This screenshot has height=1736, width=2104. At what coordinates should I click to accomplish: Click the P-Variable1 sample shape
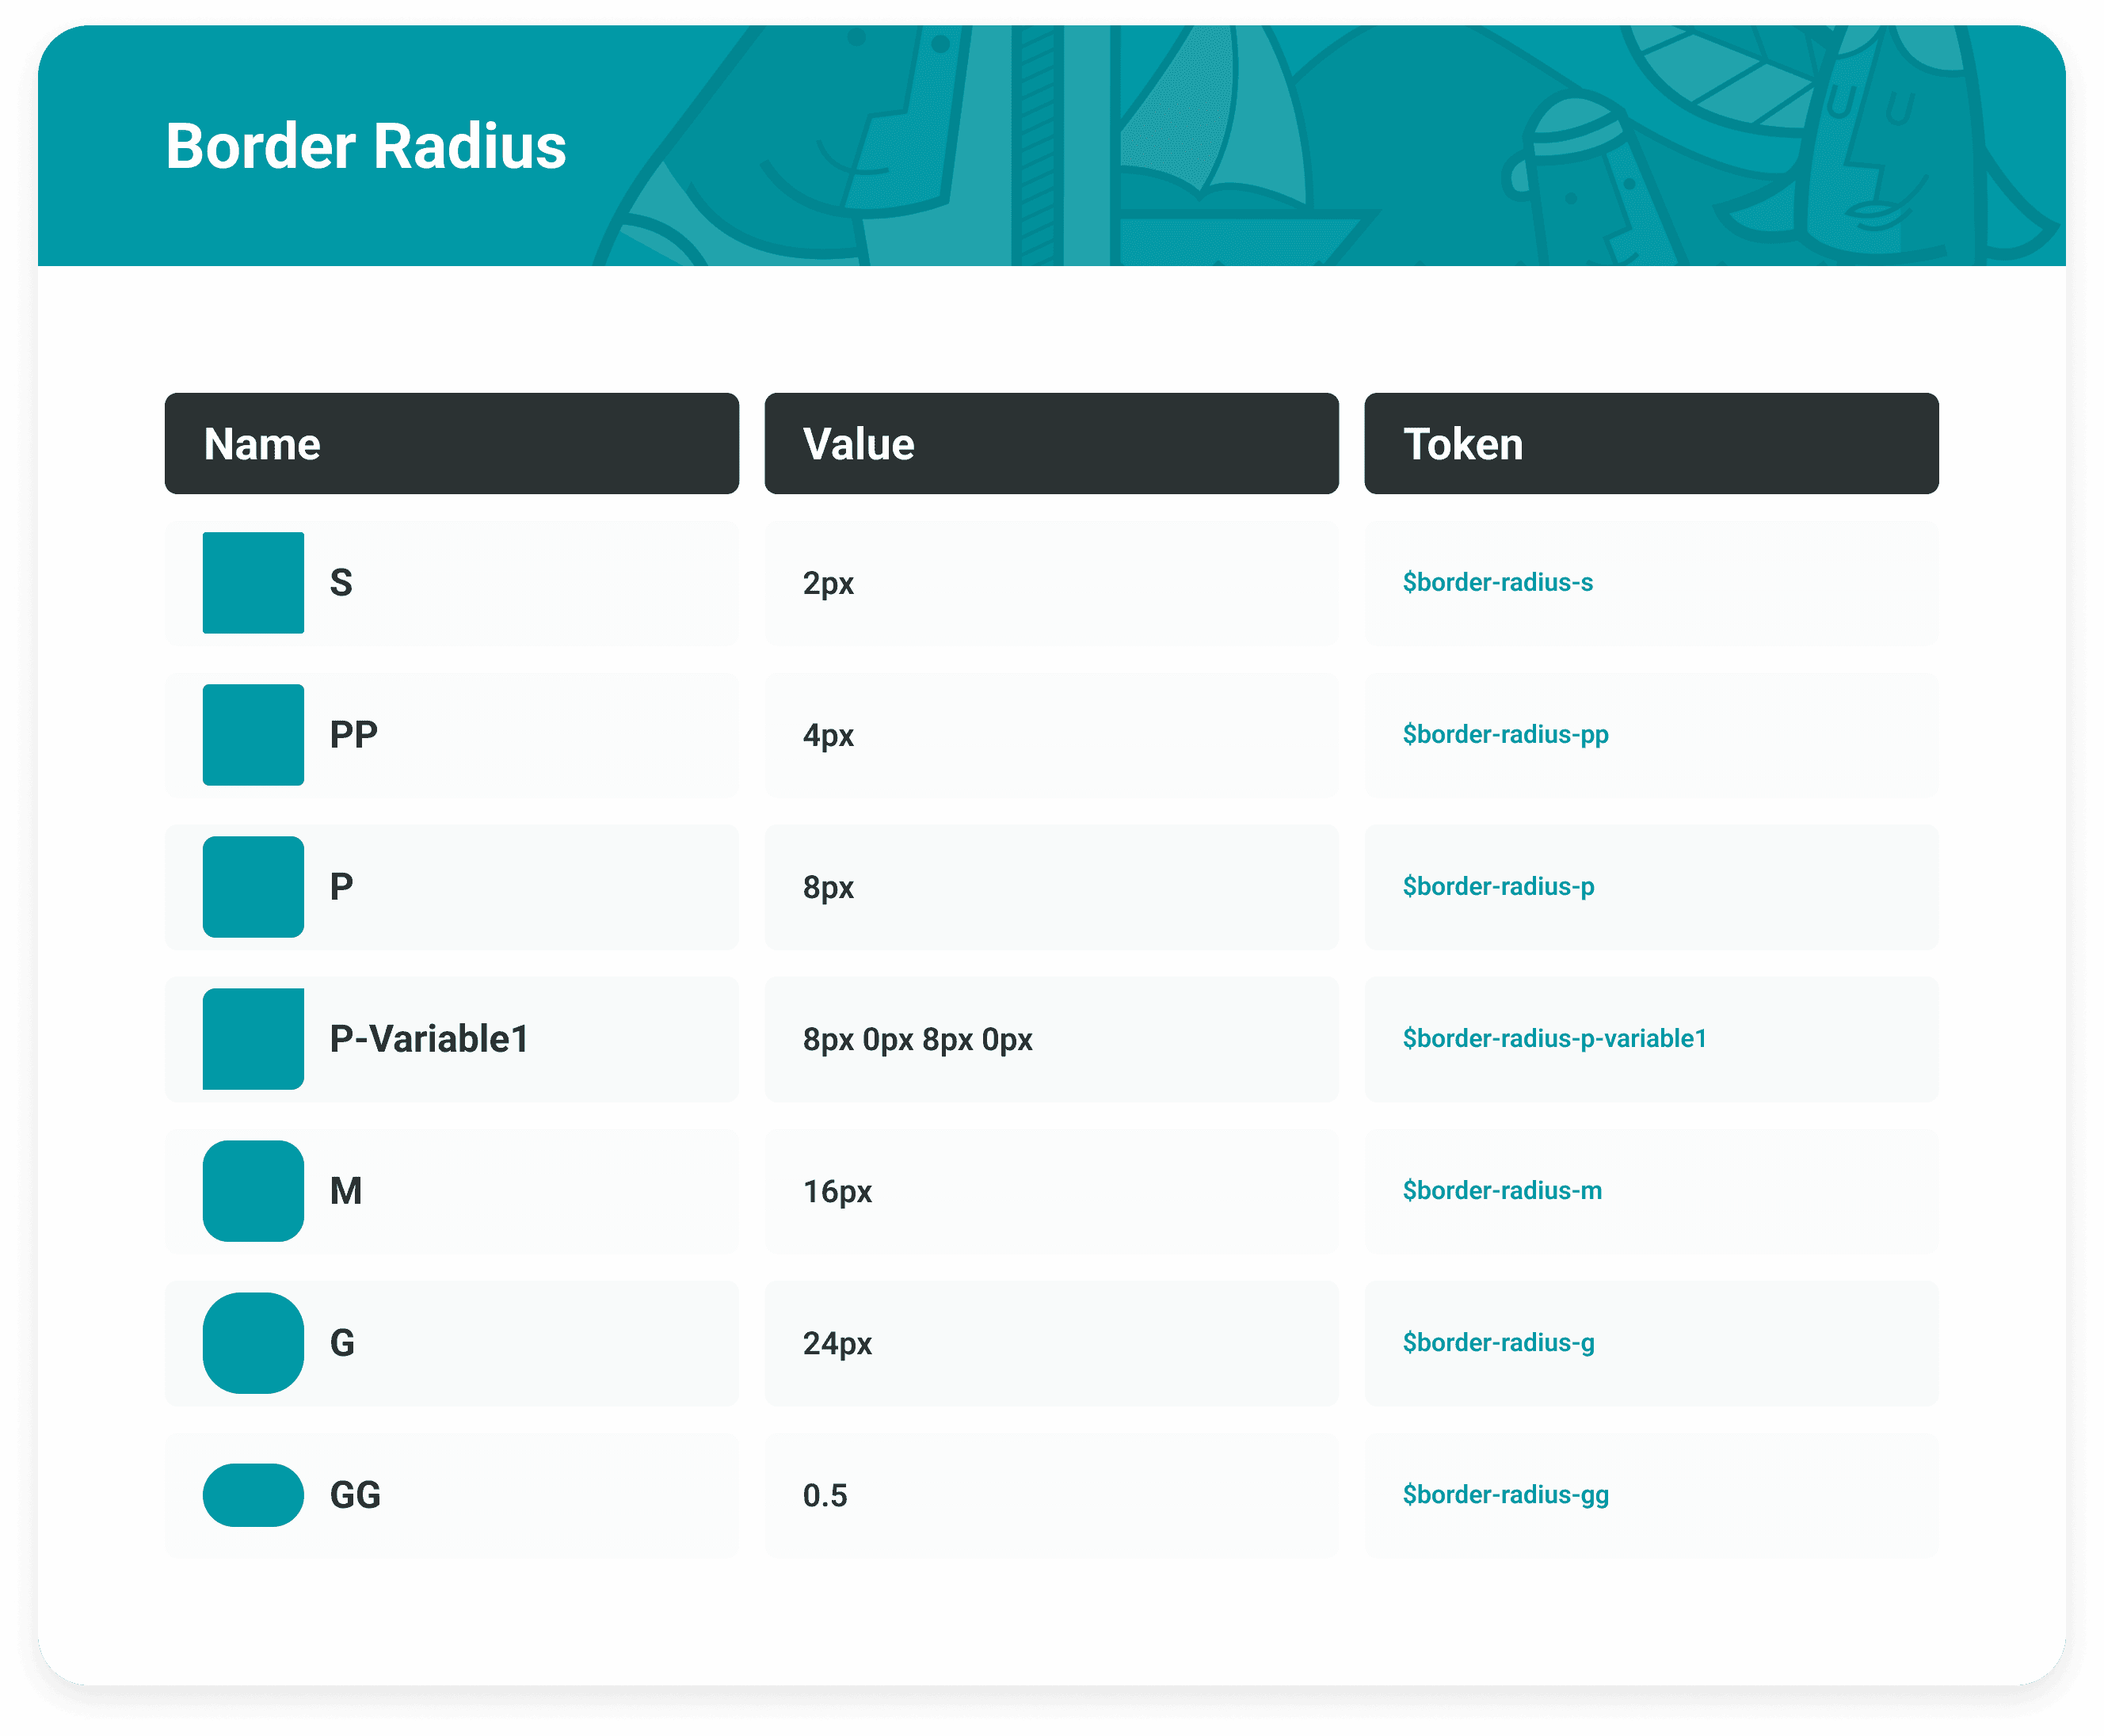click(253, 1038)
